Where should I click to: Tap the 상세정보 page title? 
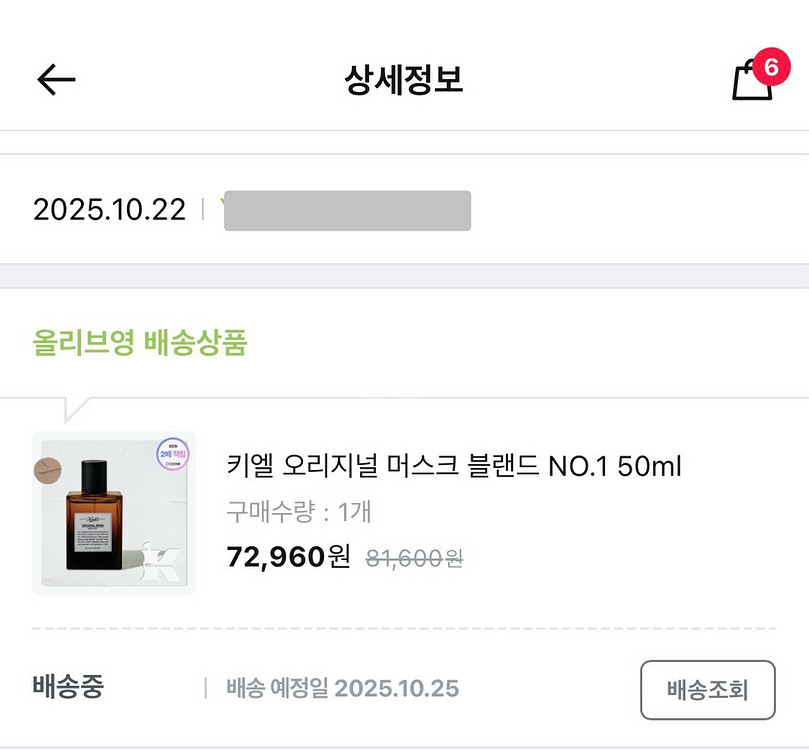(404, 80)
